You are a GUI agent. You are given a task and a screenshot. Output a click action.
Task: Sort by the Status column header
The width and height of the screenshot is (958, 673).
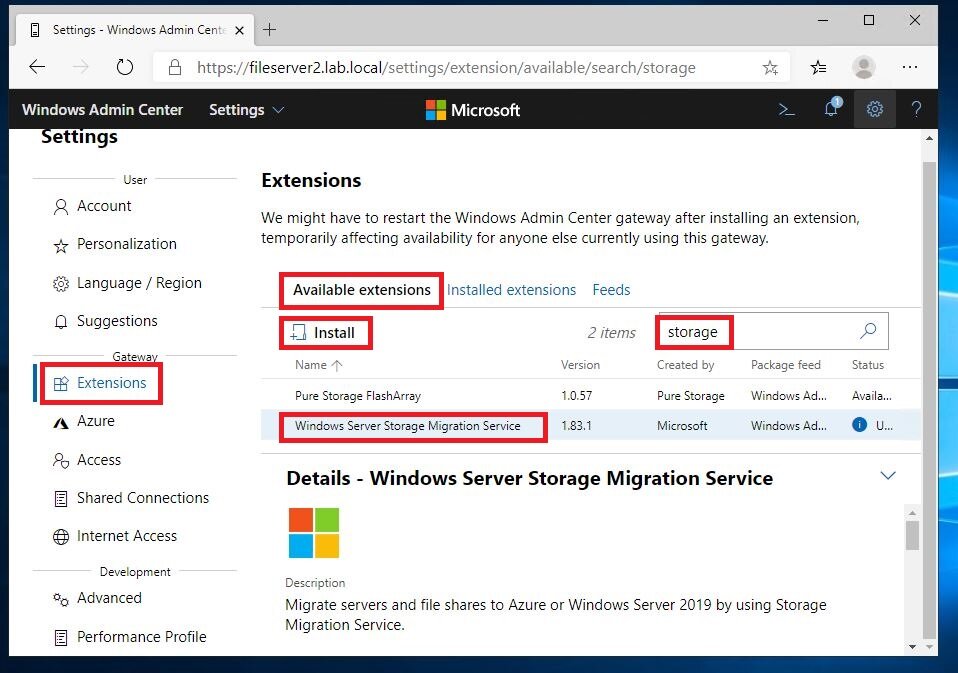pyautogui.click(x=868, y=365)
